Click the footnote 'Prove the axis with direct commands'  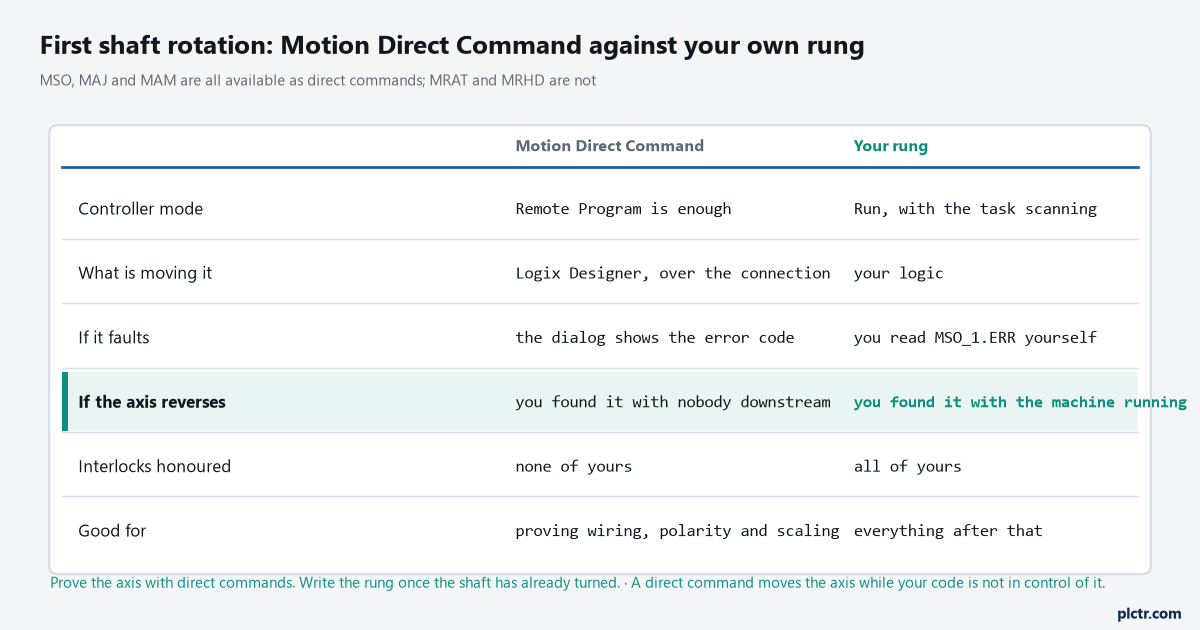pos(172,582)
